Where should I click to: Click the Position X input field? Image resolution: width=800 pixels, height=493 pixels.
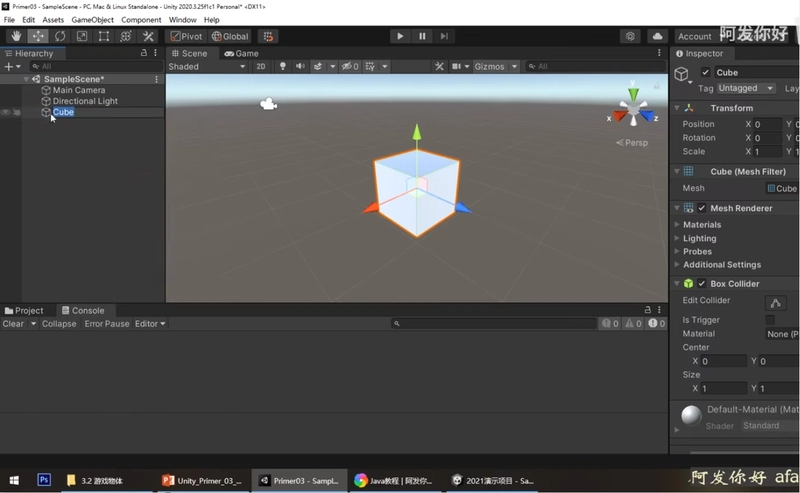pyautogui.click(x=767, y=124)
